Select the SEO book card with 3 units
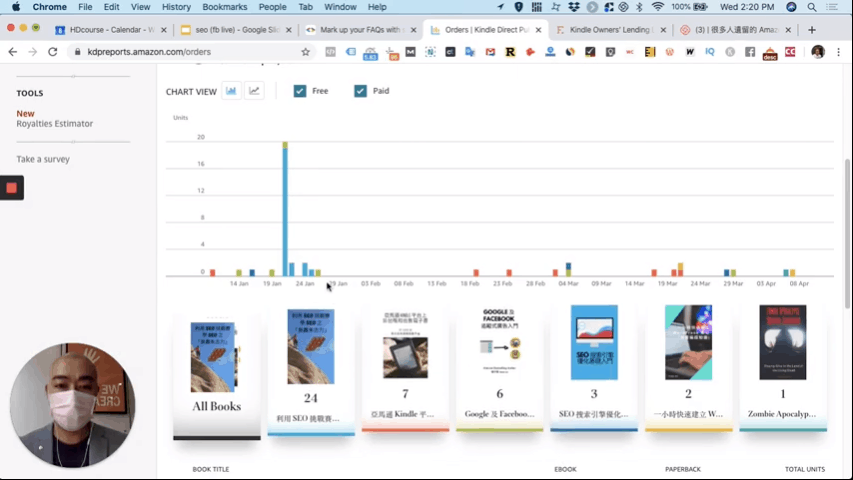 [x=594, y=368]
